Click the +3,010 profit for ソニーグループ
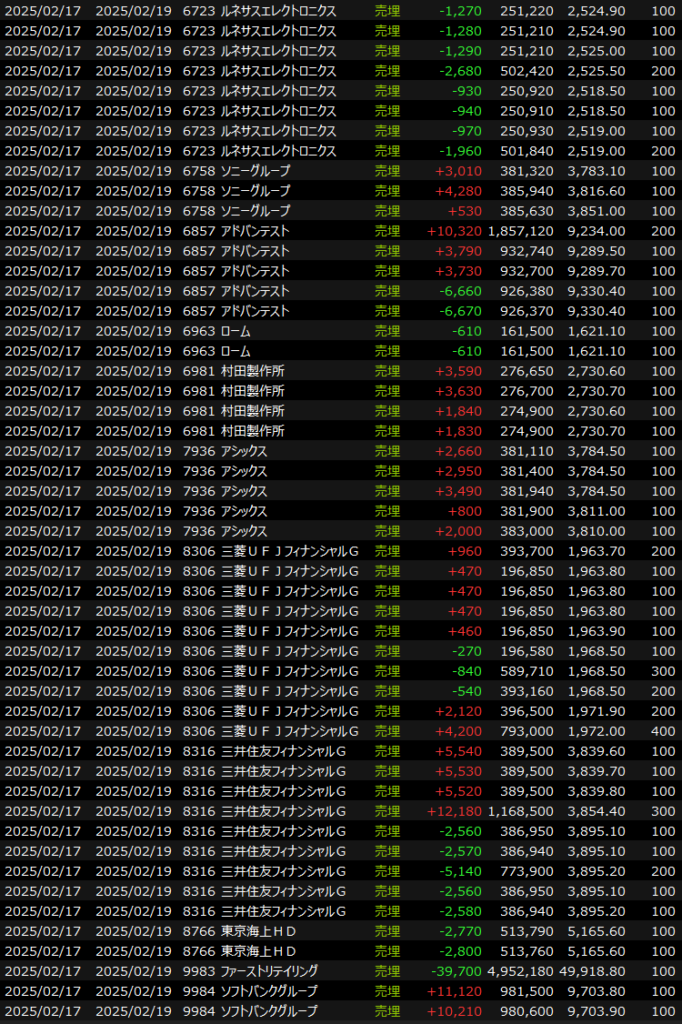Image resolution: width=682 pixels, height=1024 pixels. coord(459,171)
